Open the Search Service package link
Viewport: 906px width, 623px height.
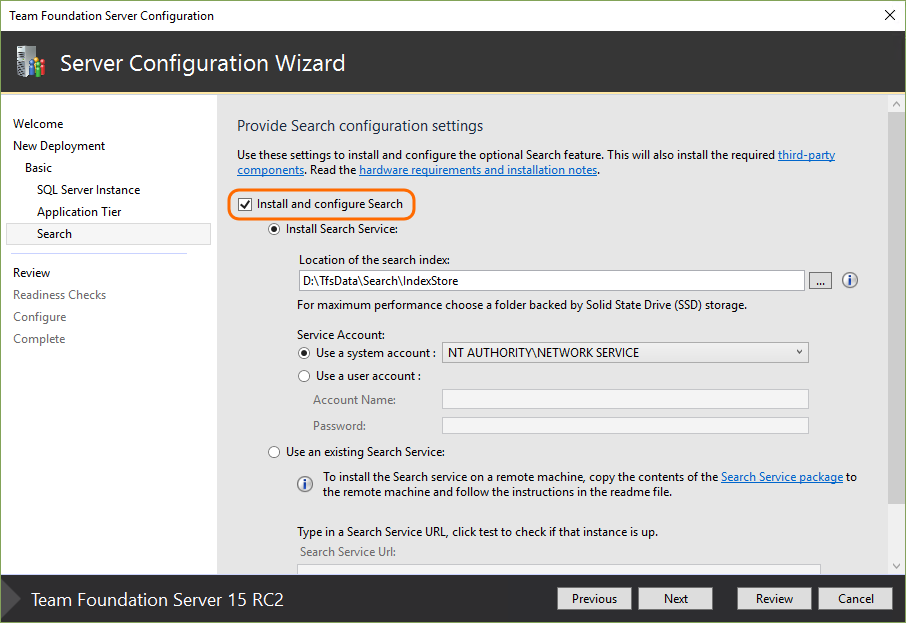(781, 477)
